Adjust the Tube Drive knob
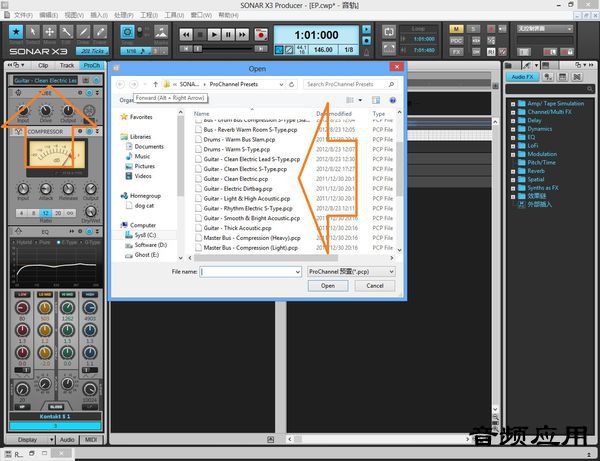 pos(46,111)
